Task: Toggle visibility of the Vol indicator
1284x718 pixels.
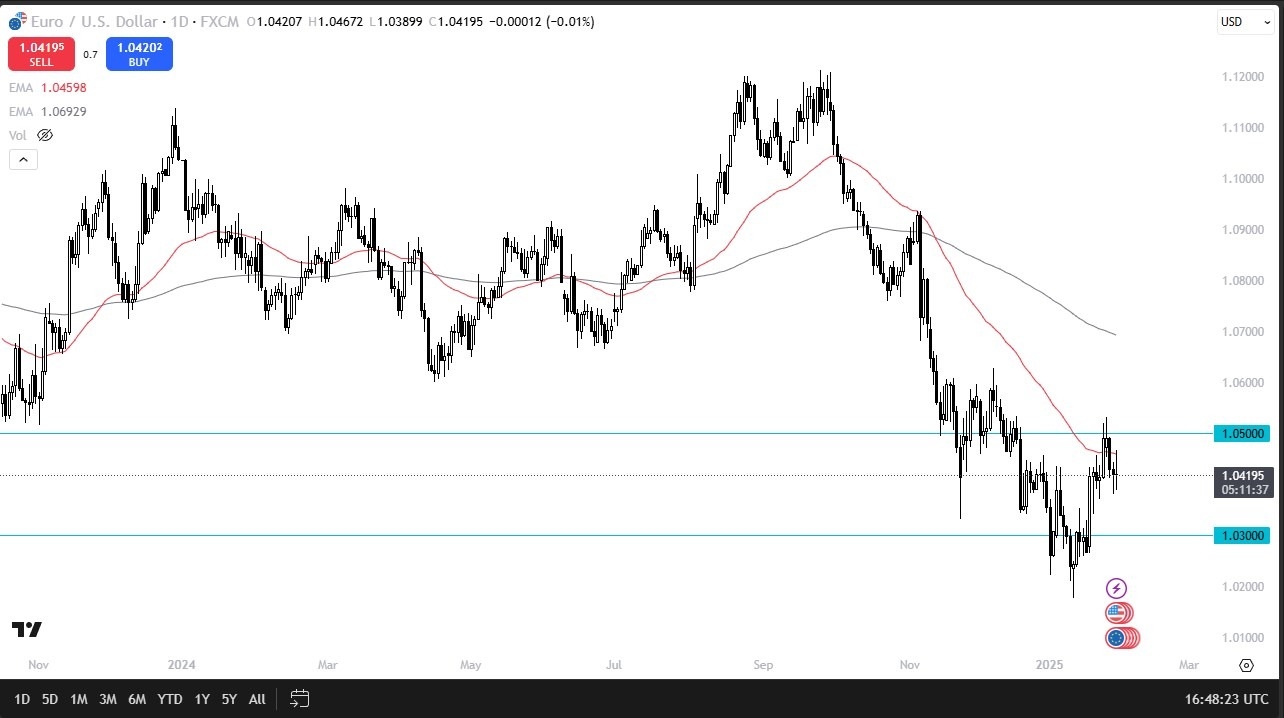Action: [45, 135]
